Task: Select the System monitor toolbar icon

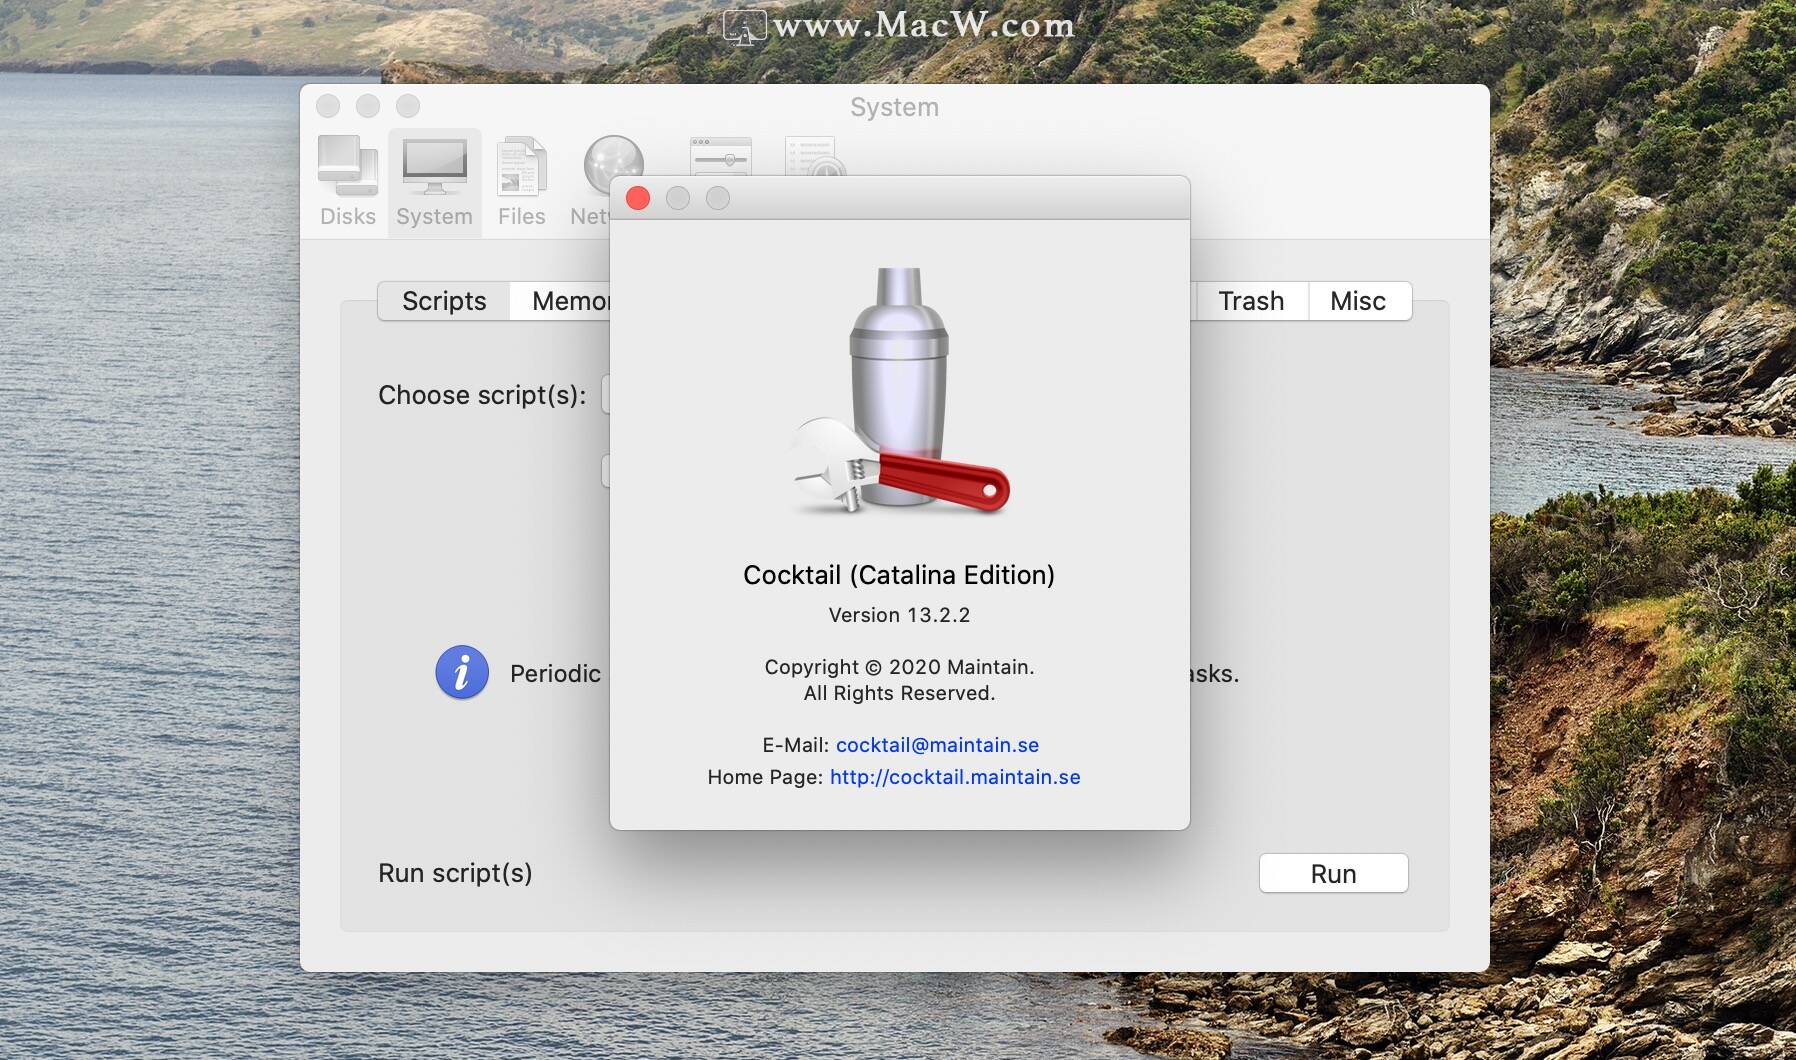Action: click(x=434, y=180)
